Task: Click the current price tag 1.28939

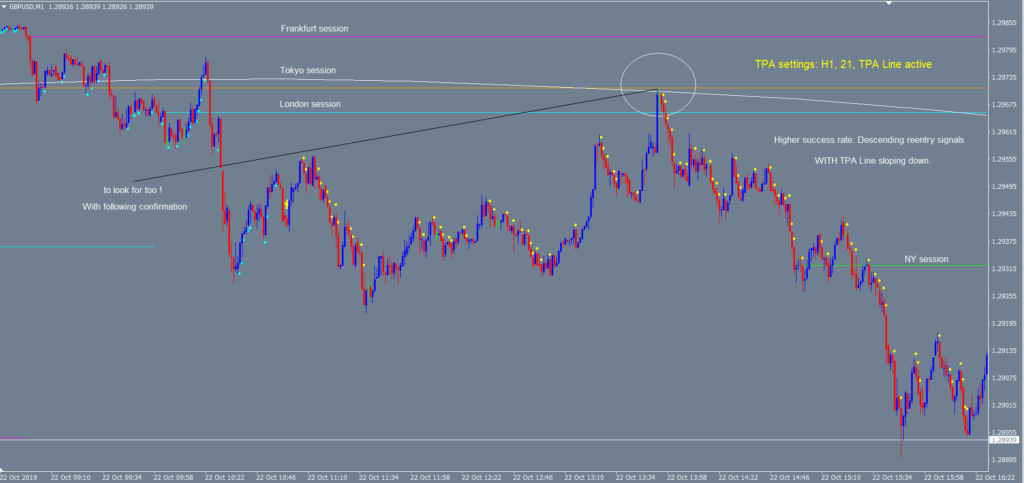Action: (1003, 440)
